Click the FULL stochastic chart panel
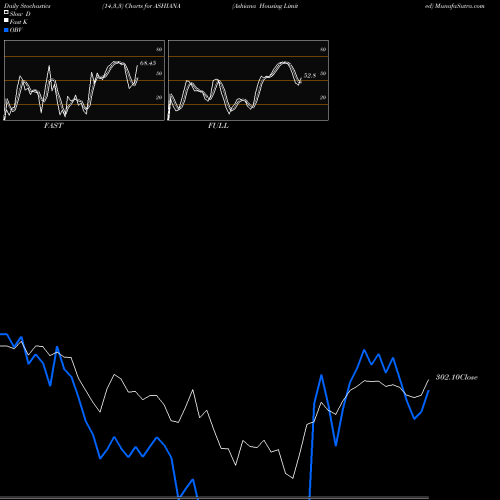Viewport: 500px width, 500px height. pyautogui.click(x=248, y=80)
